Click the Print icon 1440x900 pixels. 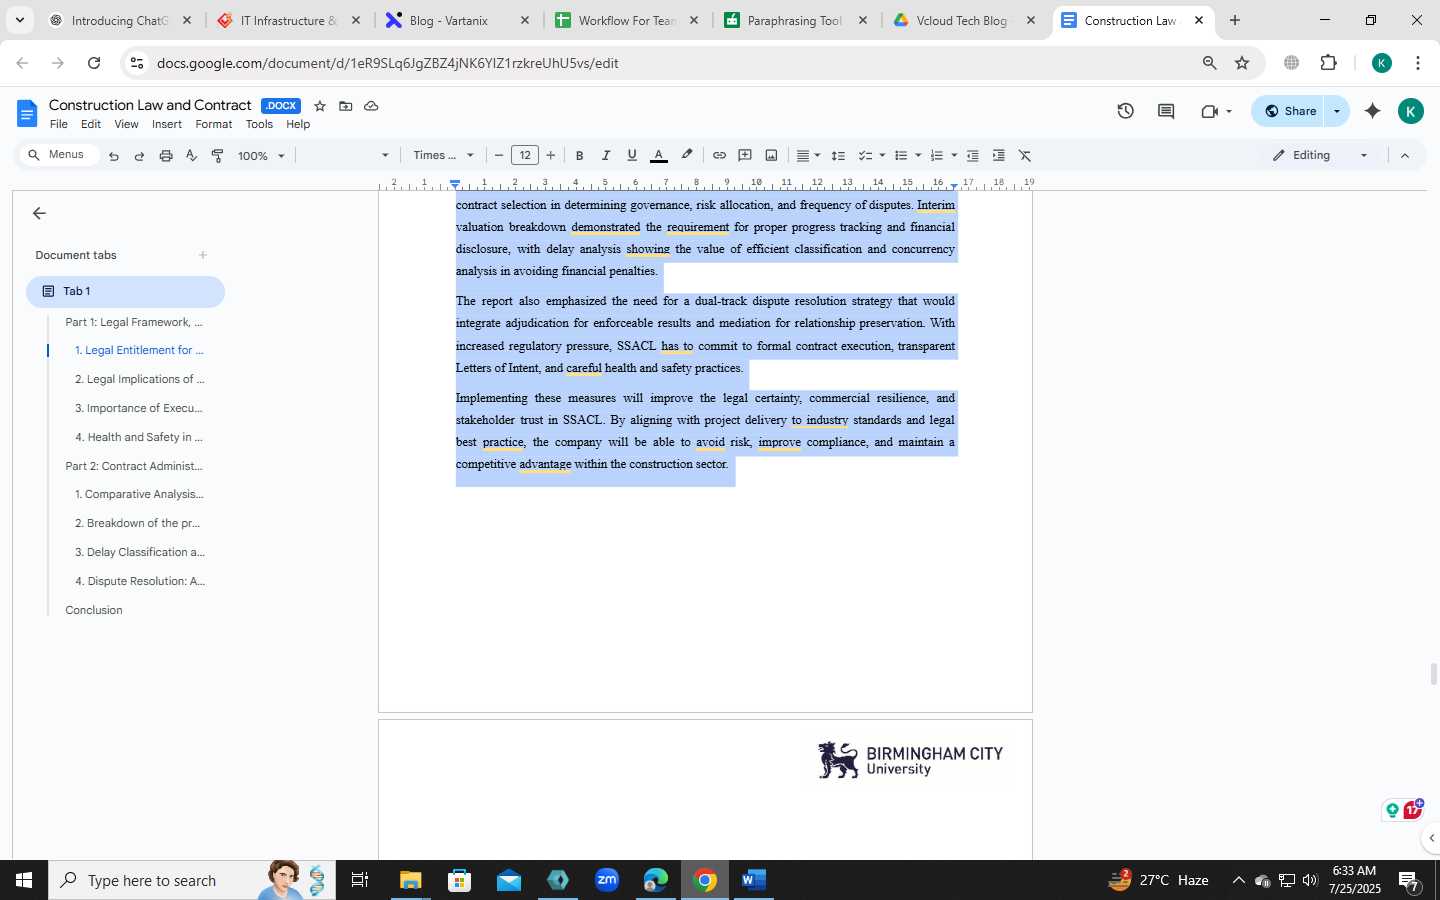166,156
